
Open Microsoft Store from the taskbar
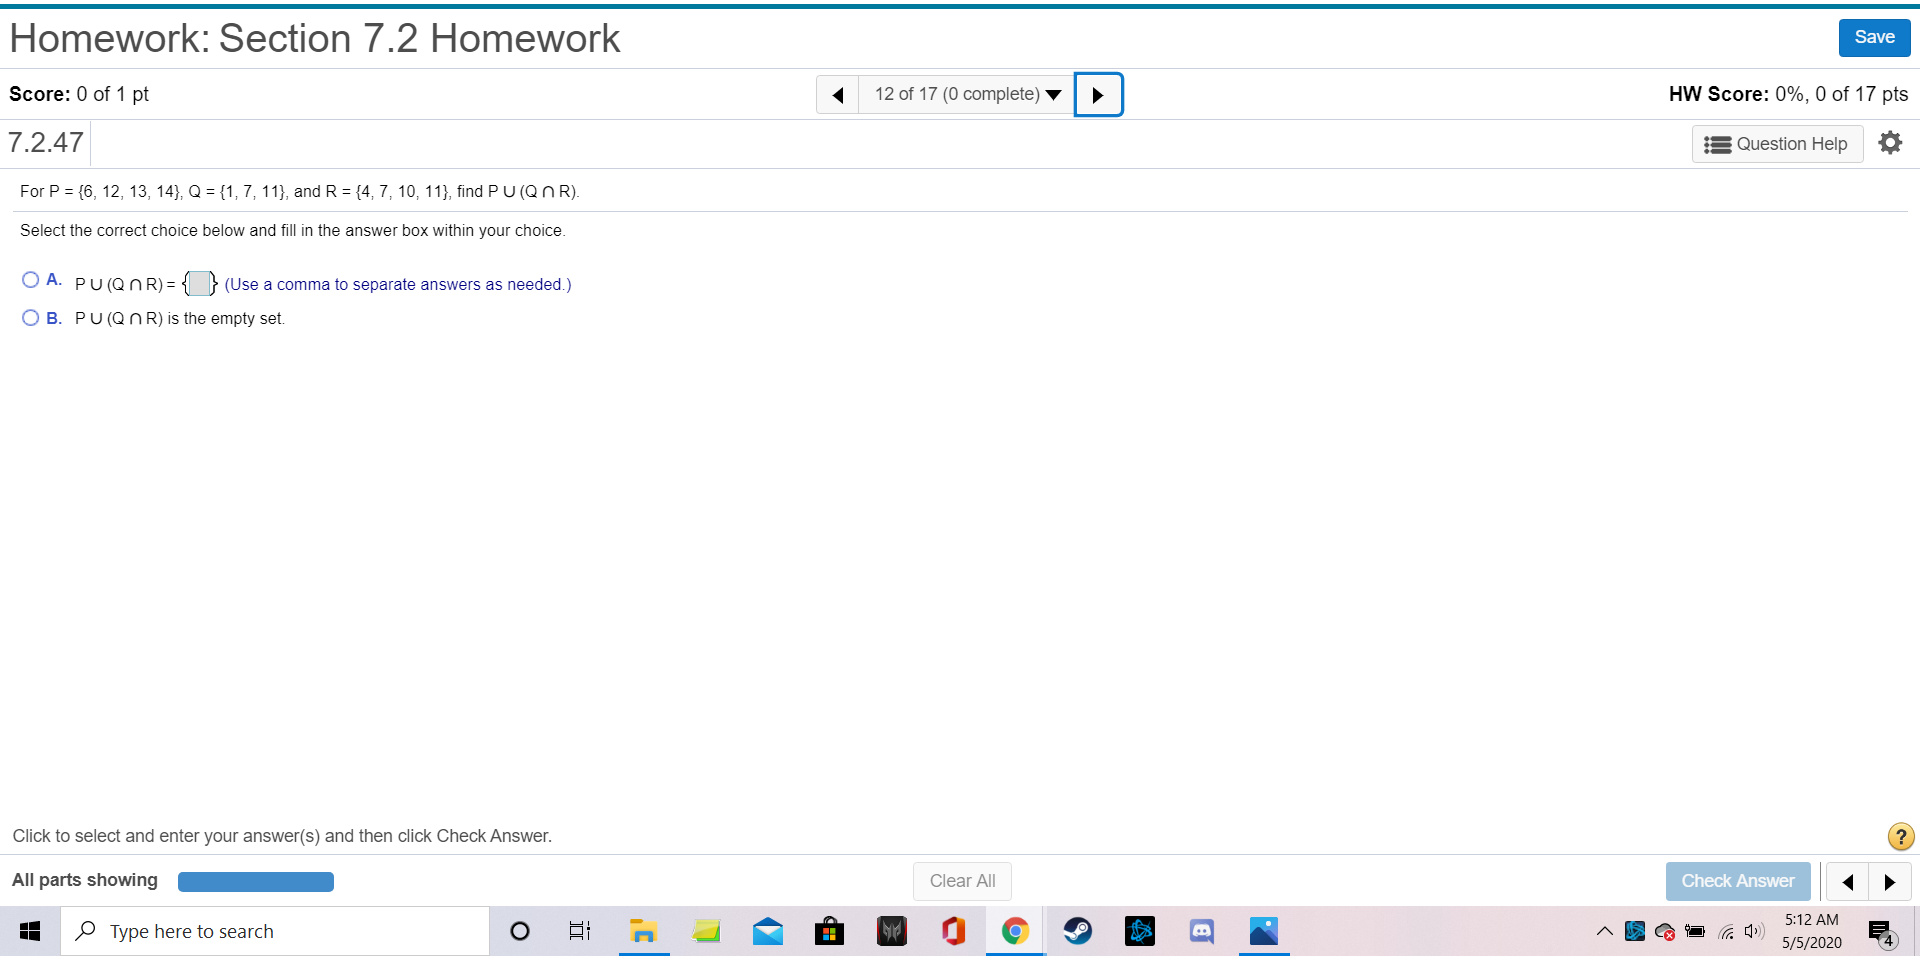(x=829, y=931)
